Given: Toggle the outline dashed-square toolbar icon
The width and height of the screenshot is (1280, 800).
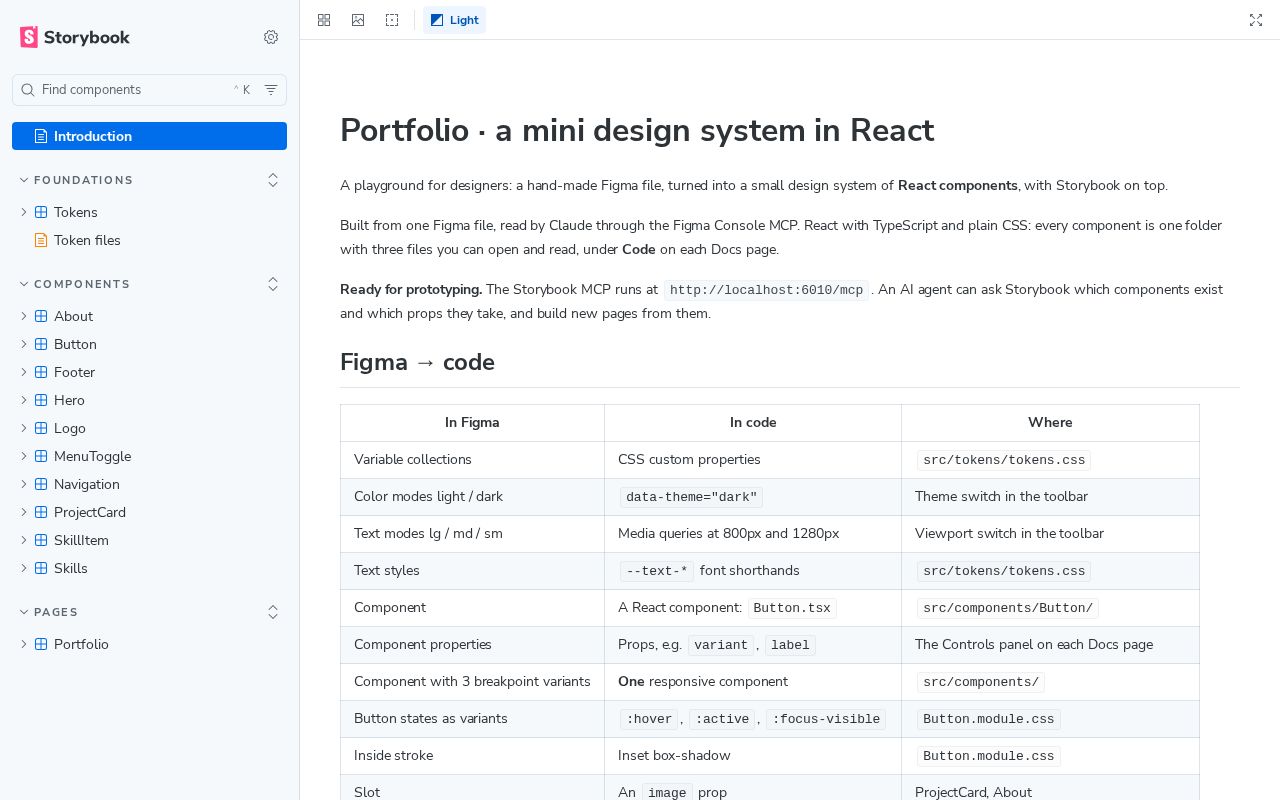Looking at the screenshot, I should coord(392,20).
